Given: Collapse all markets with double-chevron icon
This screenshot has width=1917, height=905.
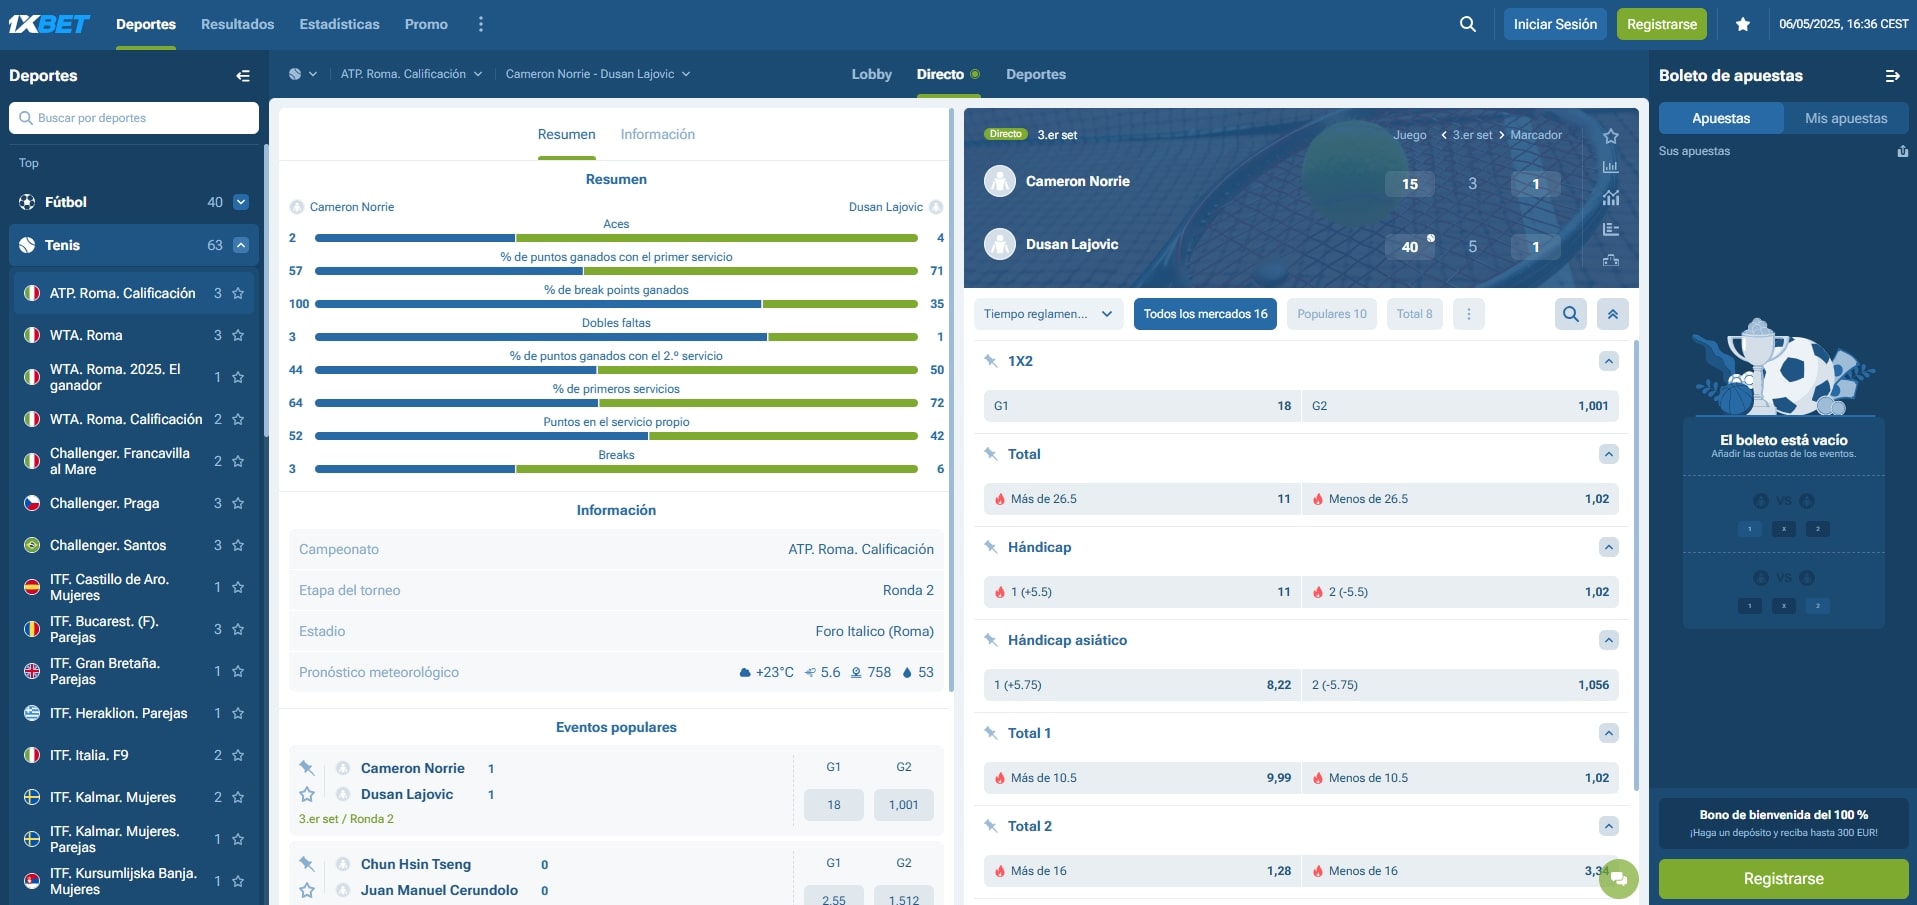Looking at the screenshot, I should (1613, 314).
